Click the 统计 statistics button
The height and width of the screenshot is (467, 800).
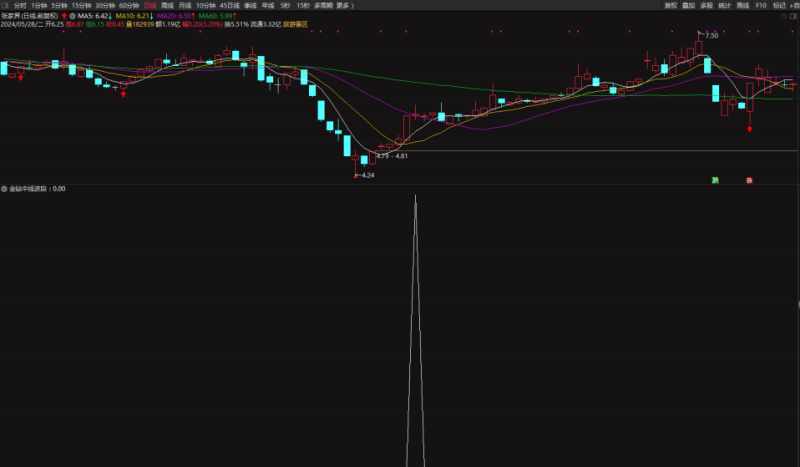725,5
